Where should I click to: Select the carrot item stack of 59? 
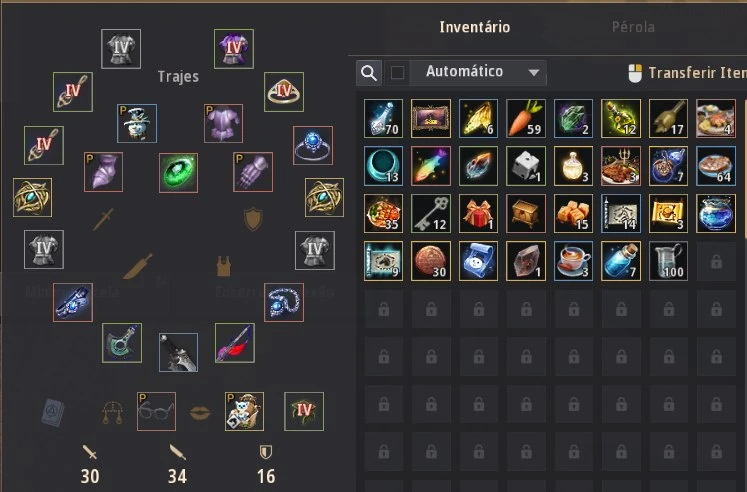coord(525,118)
